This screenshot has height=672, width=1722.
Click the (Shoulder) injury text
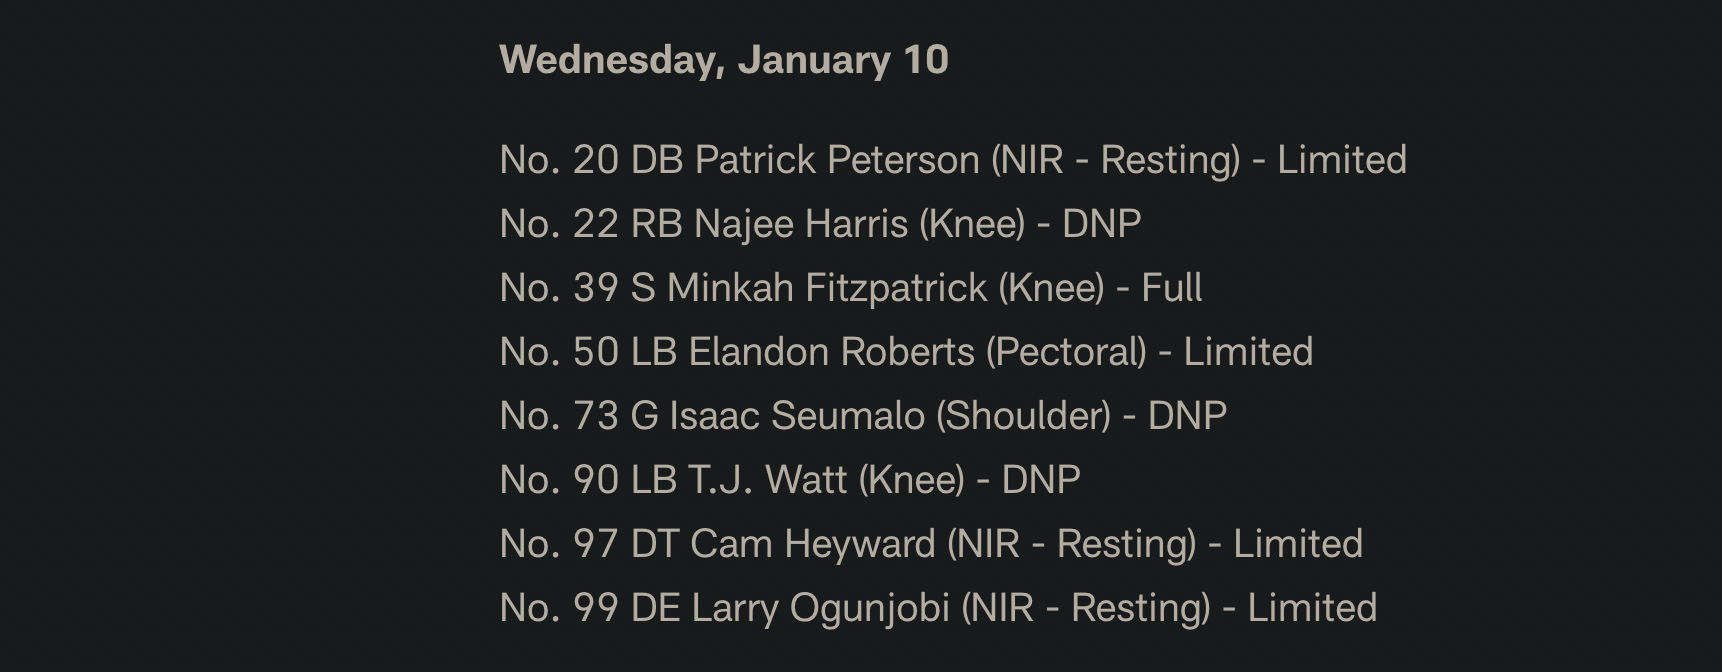coord(1023,416)
